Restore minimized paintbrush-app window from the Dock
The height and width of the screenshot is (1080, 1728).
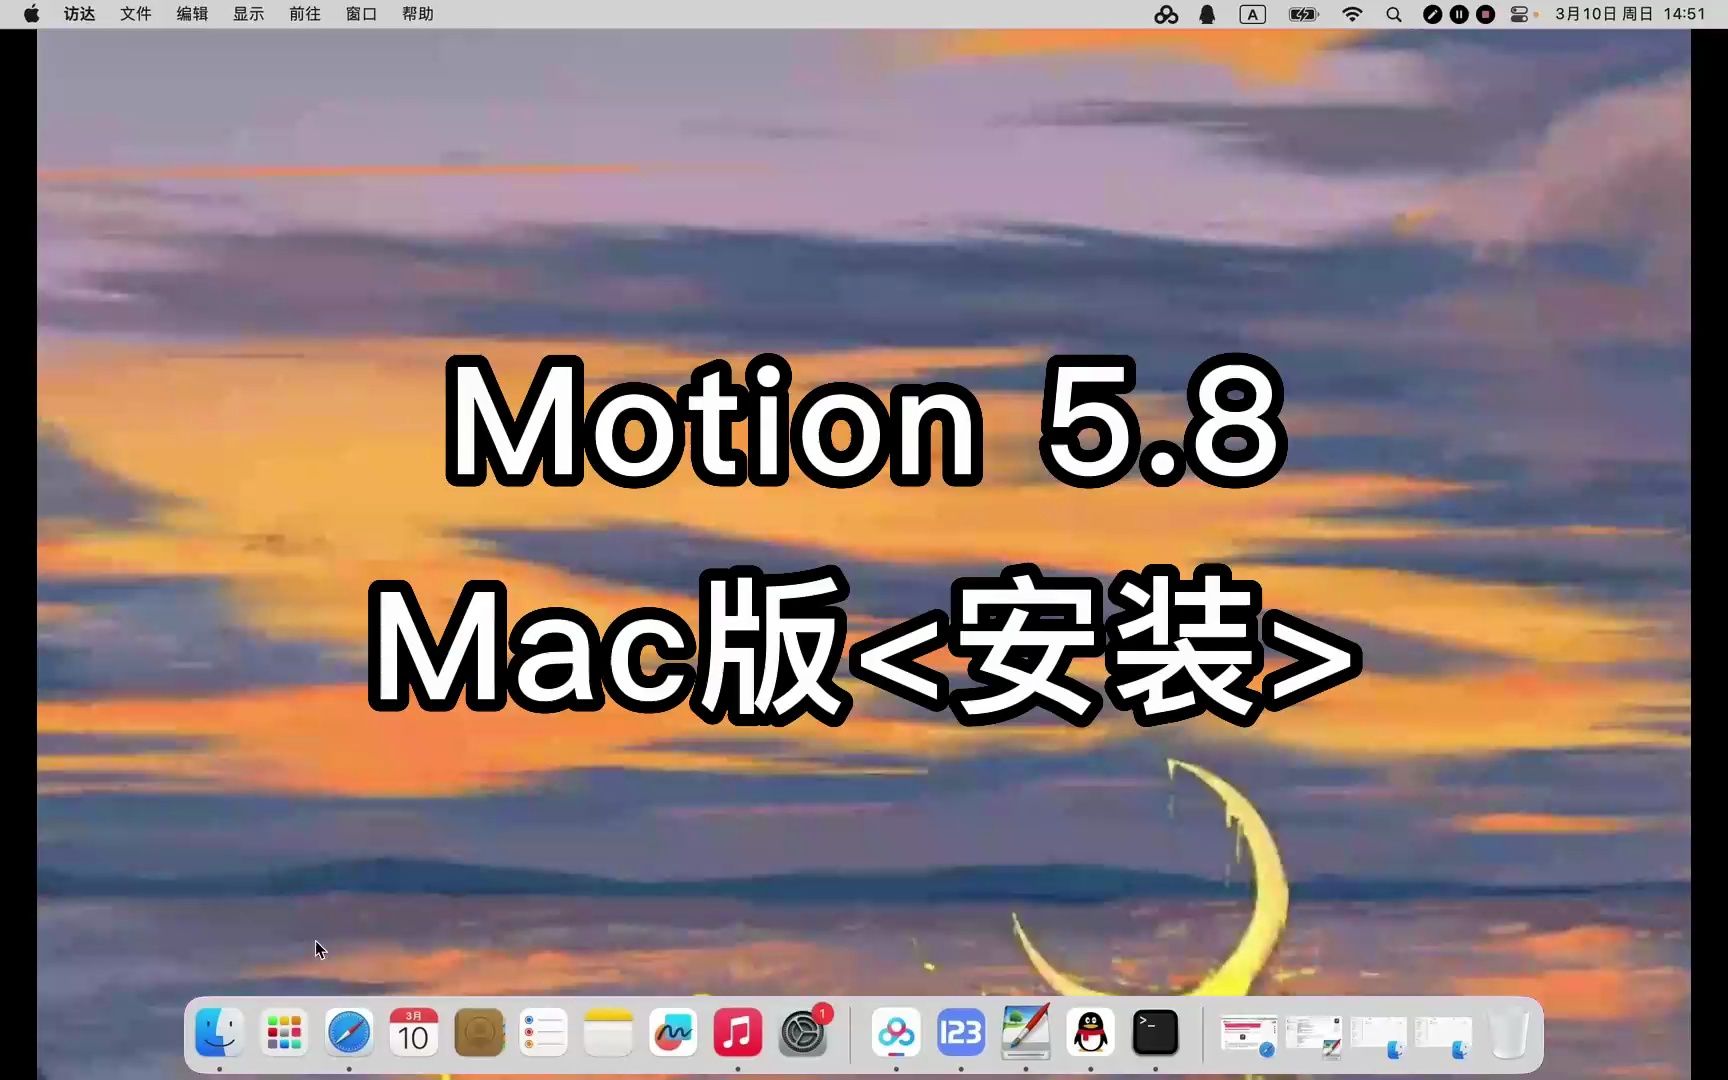point(1313,1037)
